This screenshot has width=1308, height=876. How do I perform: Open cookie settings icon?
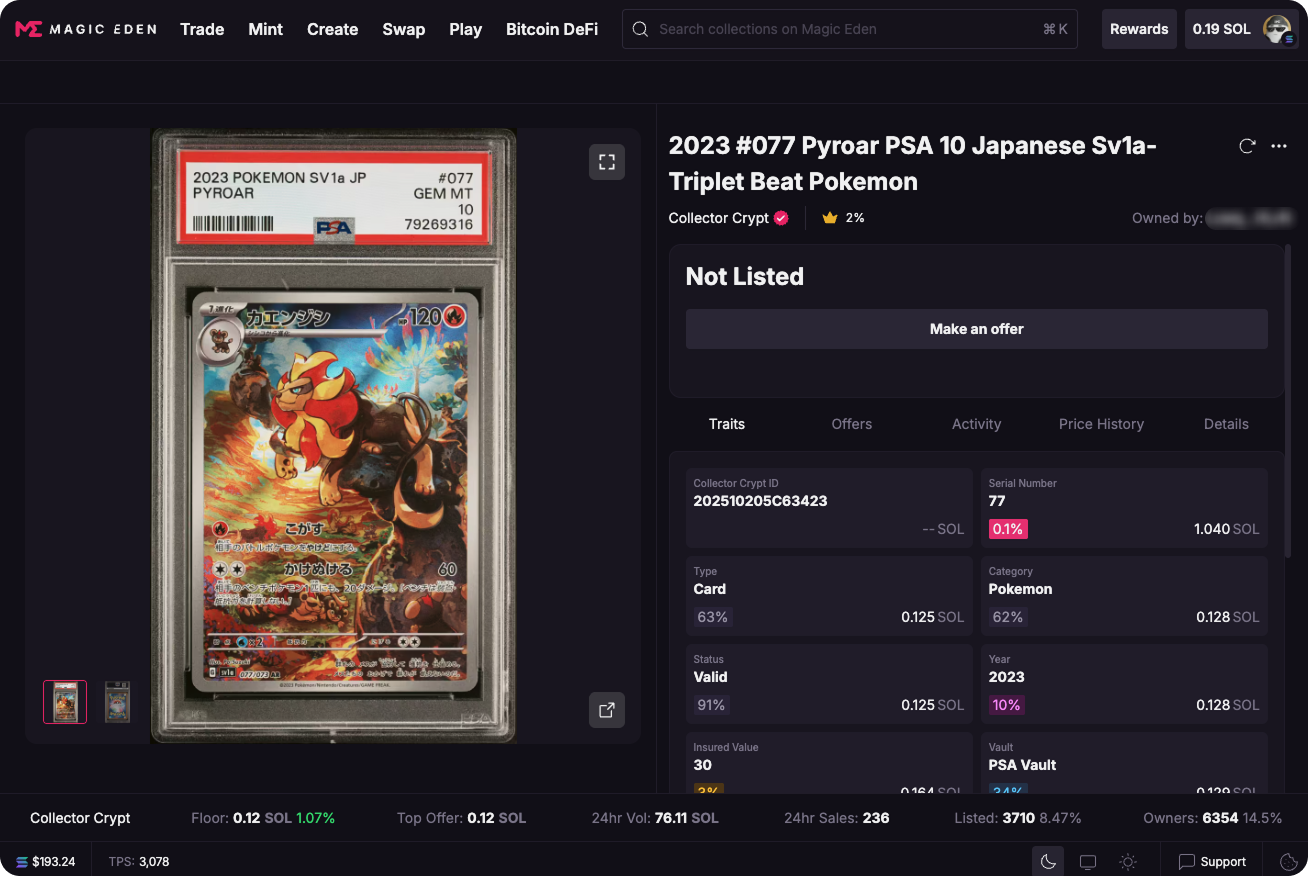(x=1289, y=861)
